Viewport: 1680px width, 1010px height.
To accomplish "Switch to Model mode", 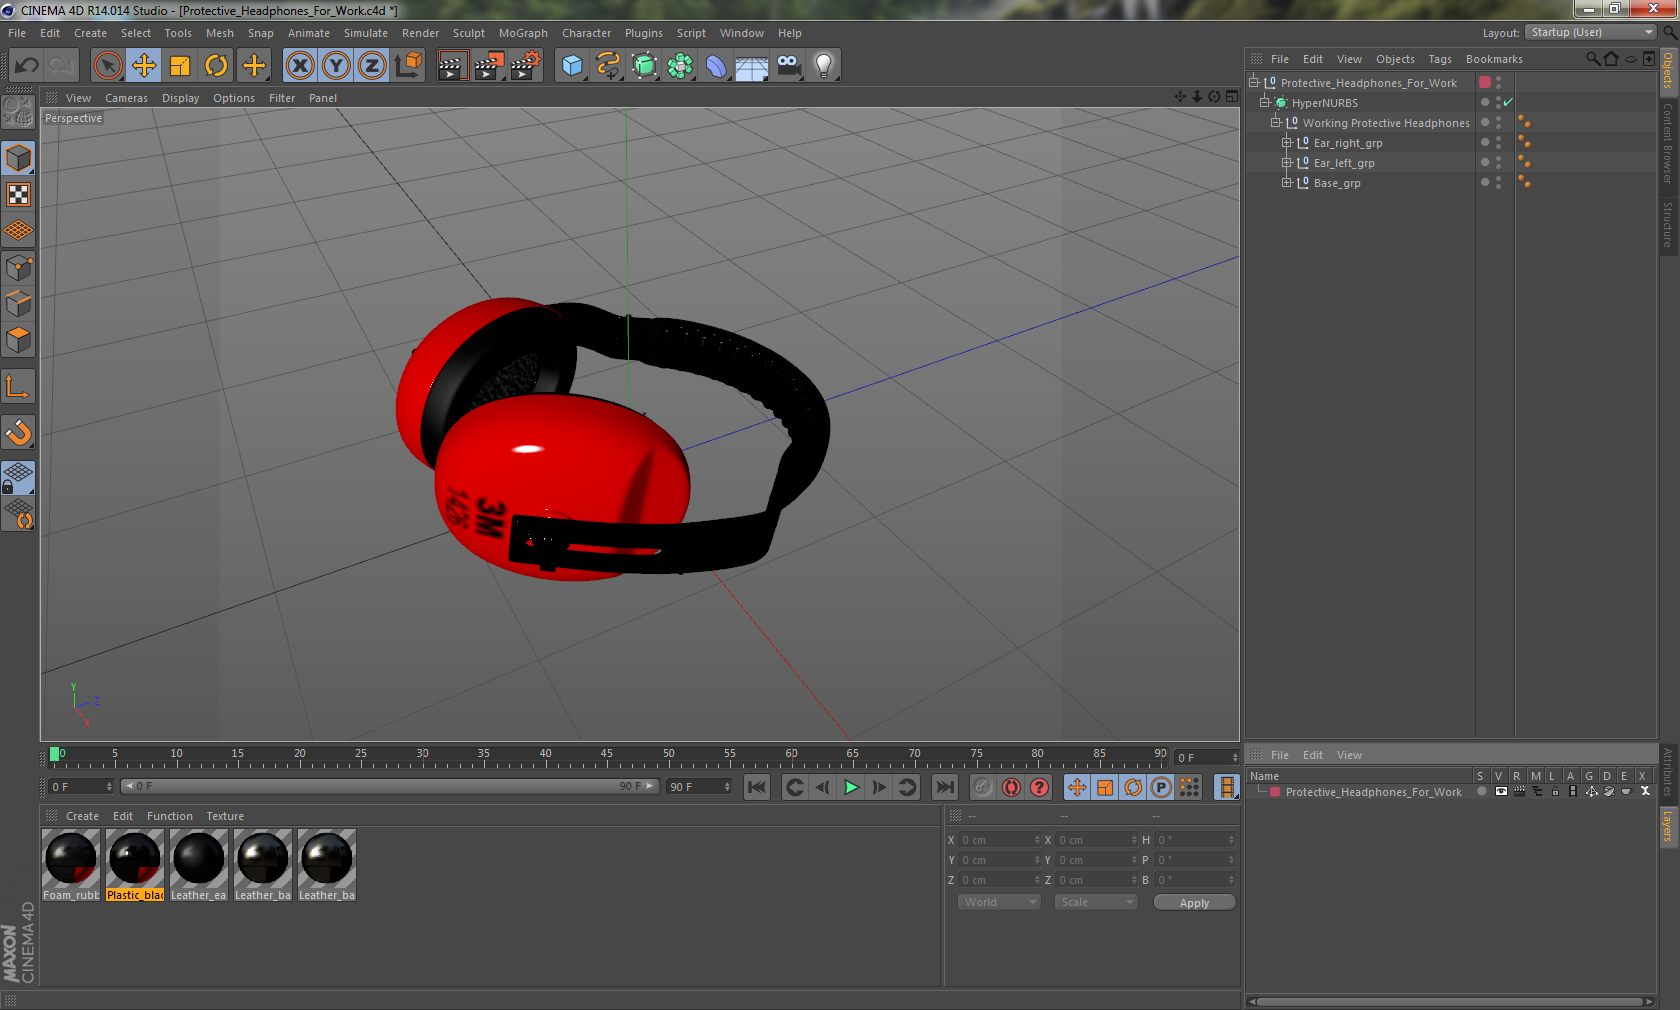I will point(19,158).
